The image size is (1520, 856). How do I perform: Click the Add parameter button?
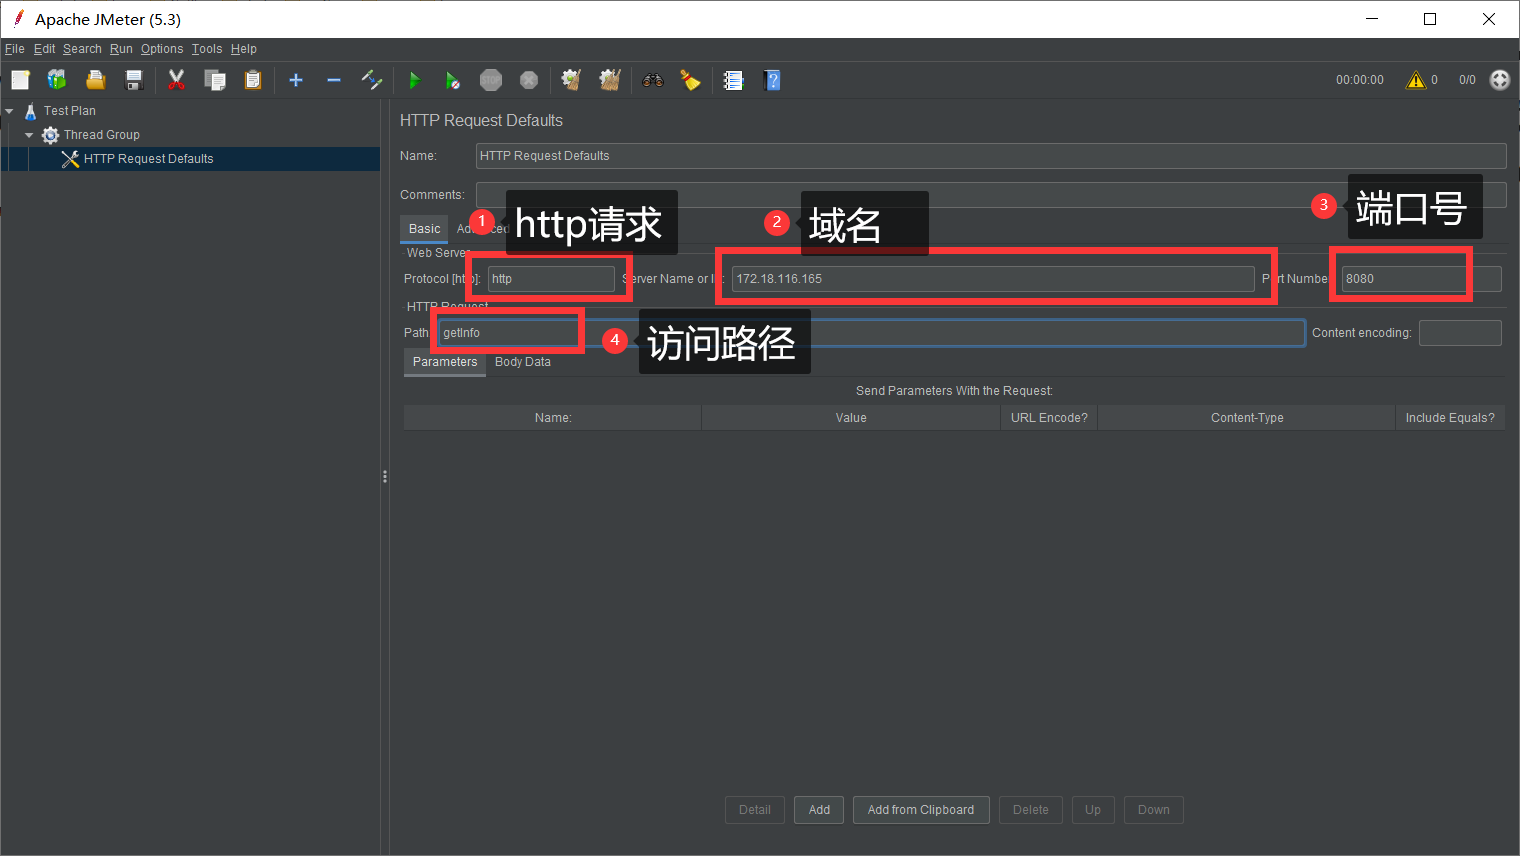click(820, 810)
